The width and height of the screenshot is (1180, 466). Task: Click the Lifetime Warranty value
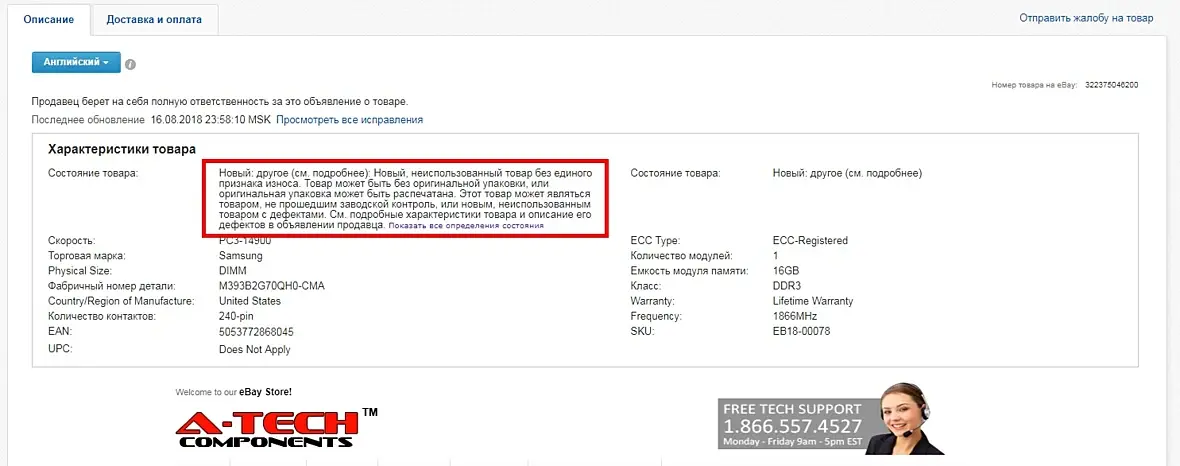pyautogui.click(x=813, y=301)
